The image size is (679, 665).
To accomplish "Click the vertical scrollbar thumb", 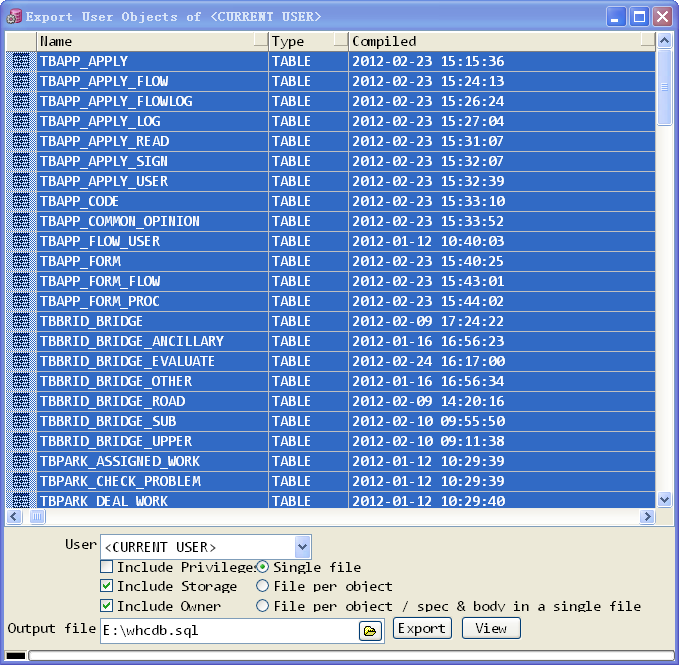I will click(x=664, y=87).
